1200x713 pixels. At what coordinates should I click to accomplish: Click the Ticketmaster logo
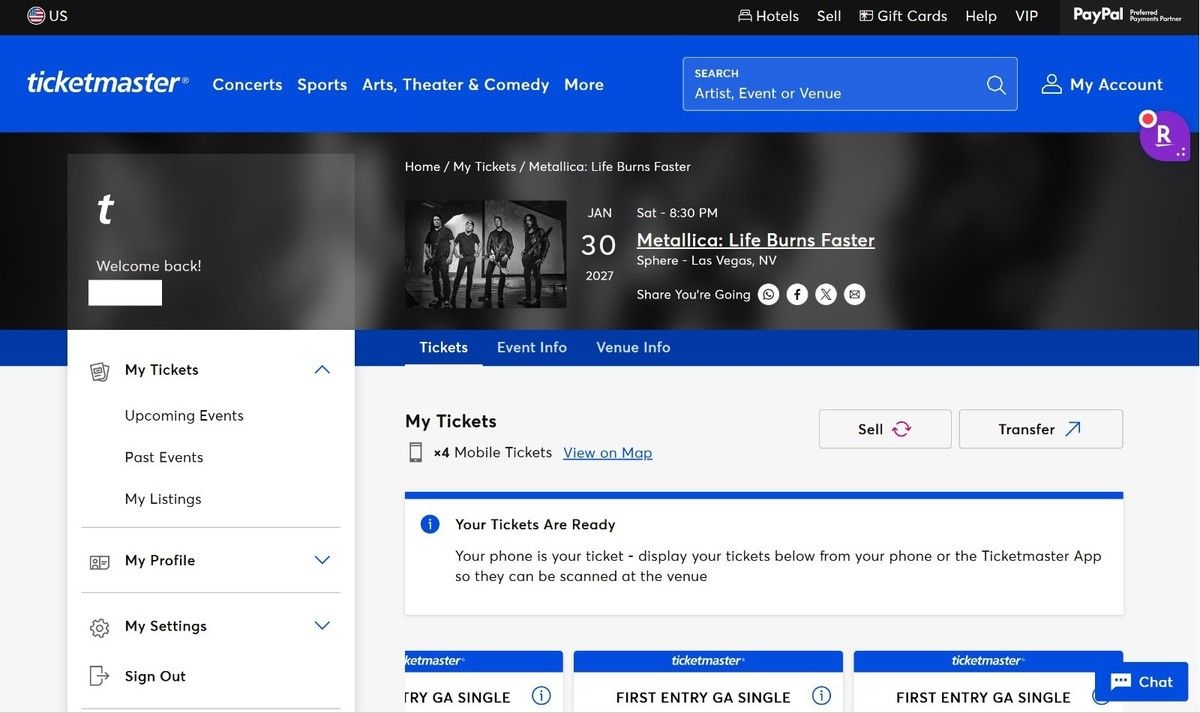pos(107,83)
